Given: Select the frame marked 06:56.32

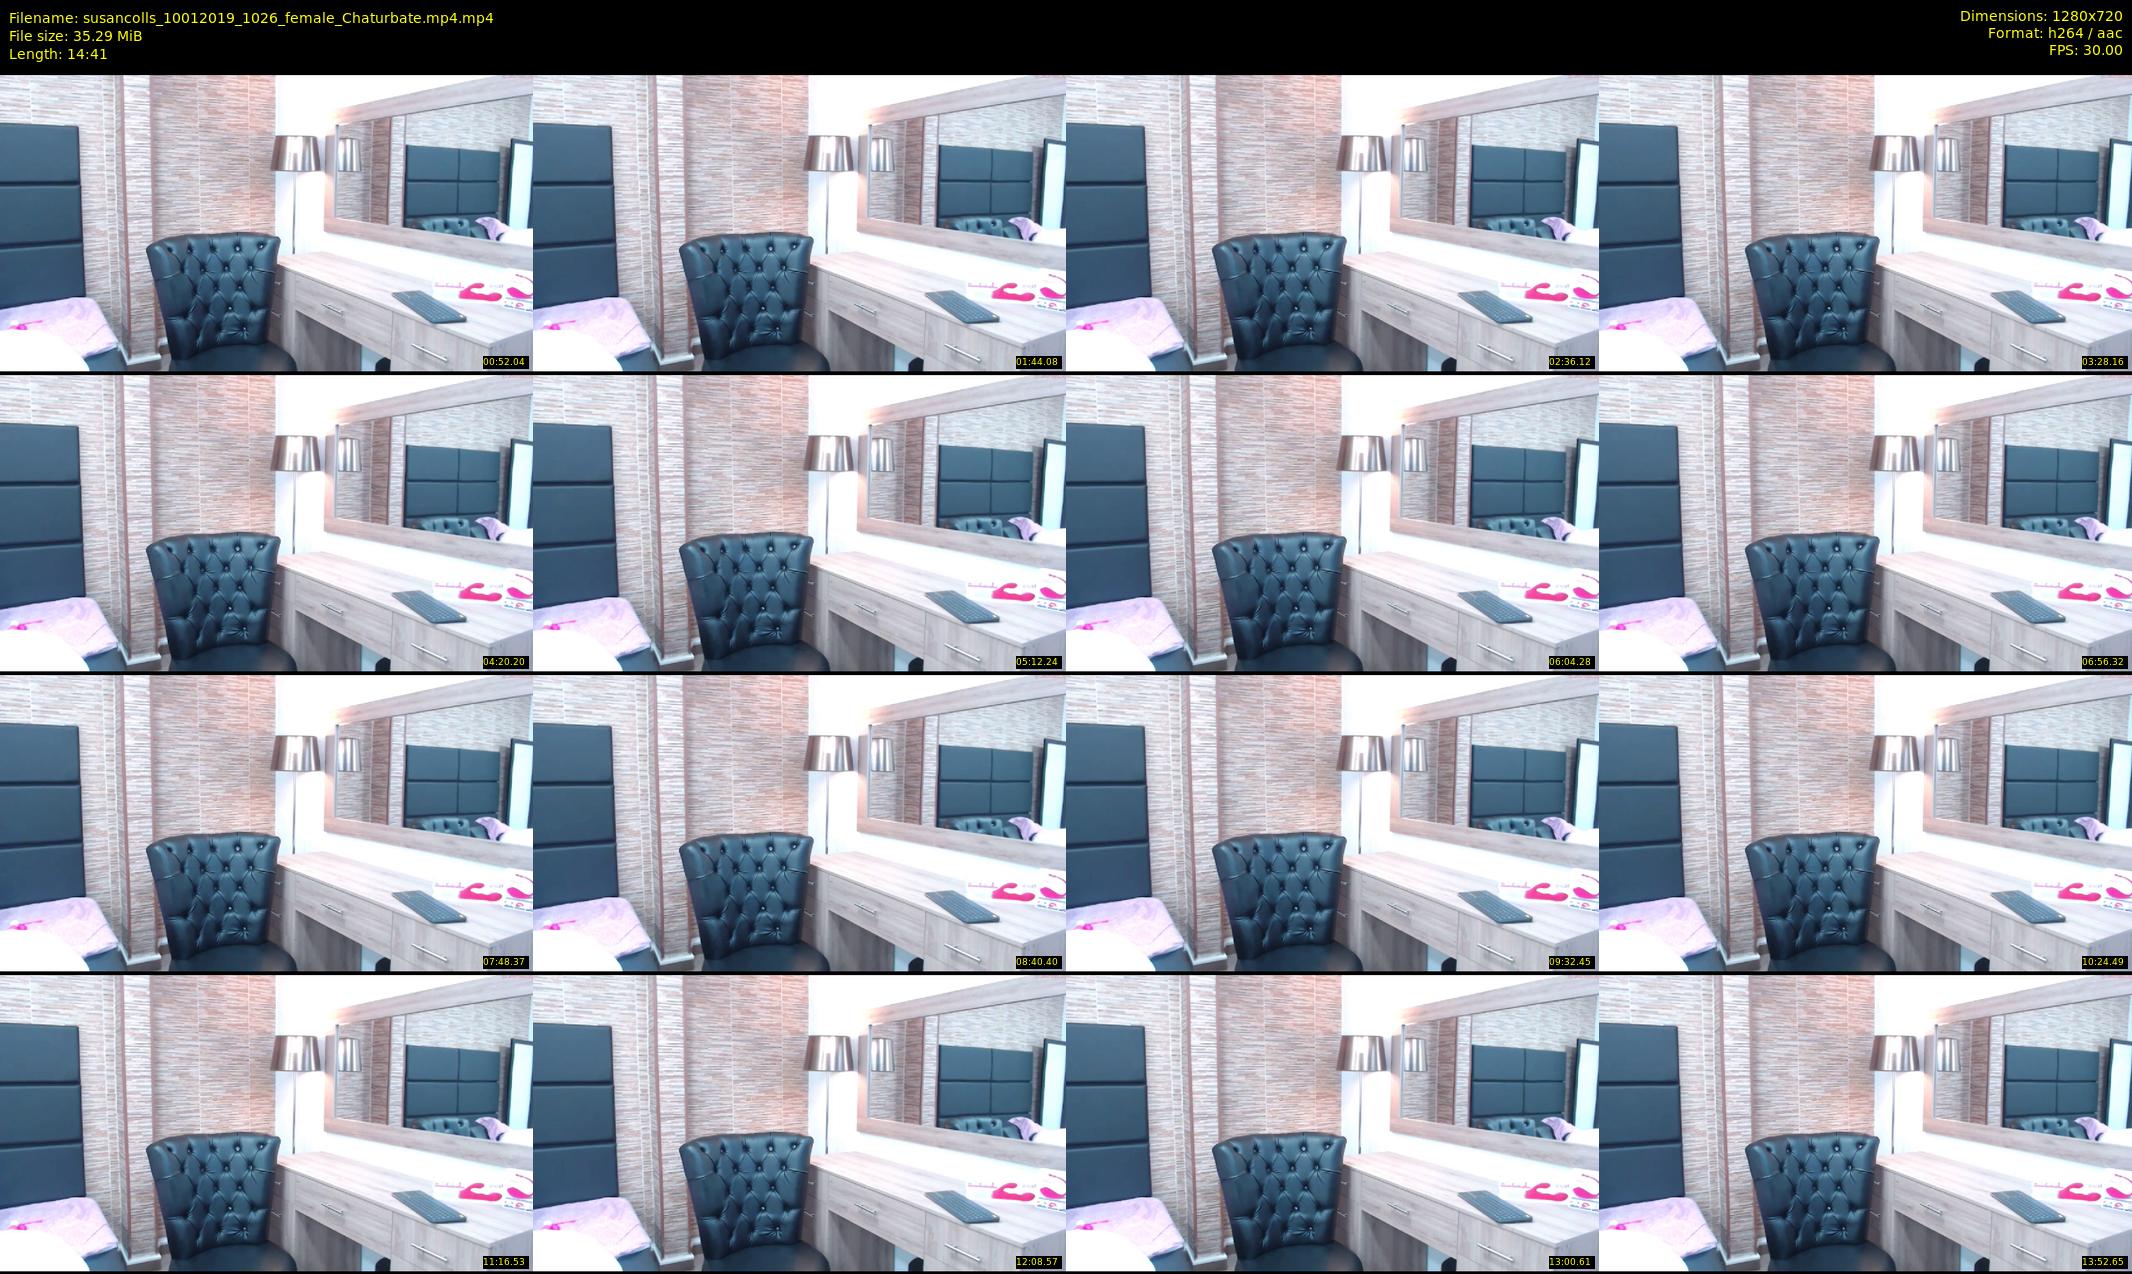Looking at the screenshot, I should click(x=1865, y=523).
